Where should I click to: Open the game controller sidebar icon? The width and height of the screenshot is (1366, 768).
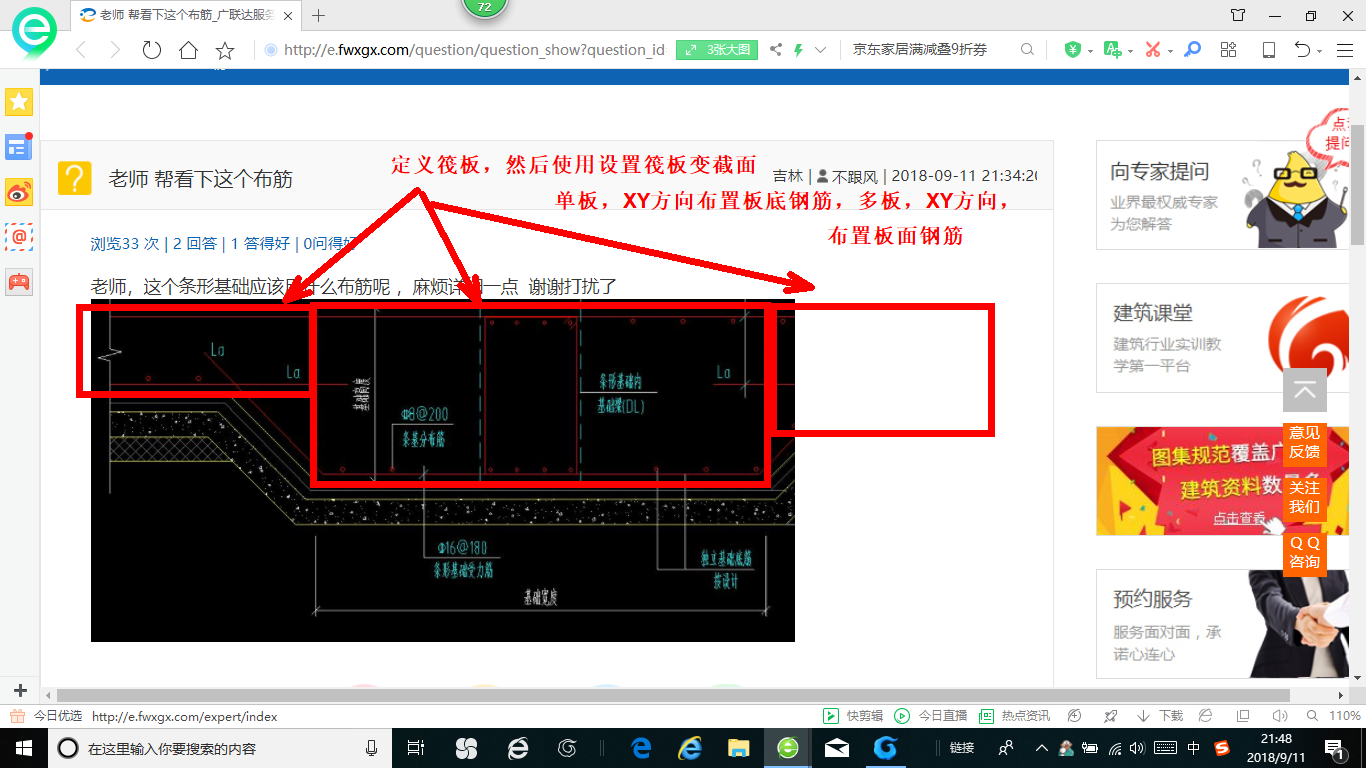click(x=19, y=282)
